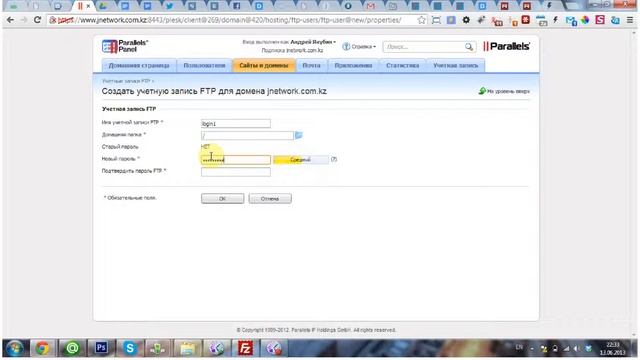Click the lightning bolt extension icon
This screenshot has width=640, height=360.
(x=556, y=20)
